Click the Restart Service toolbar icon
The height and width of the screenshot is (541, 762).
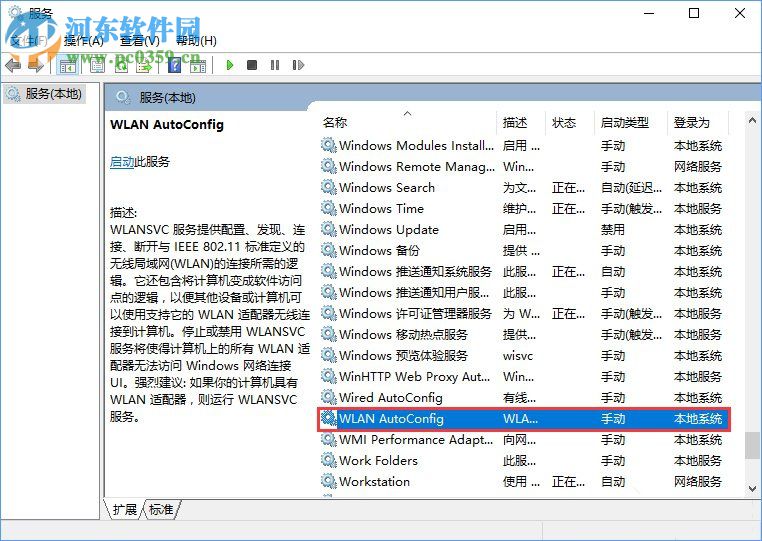click(298, 65)
